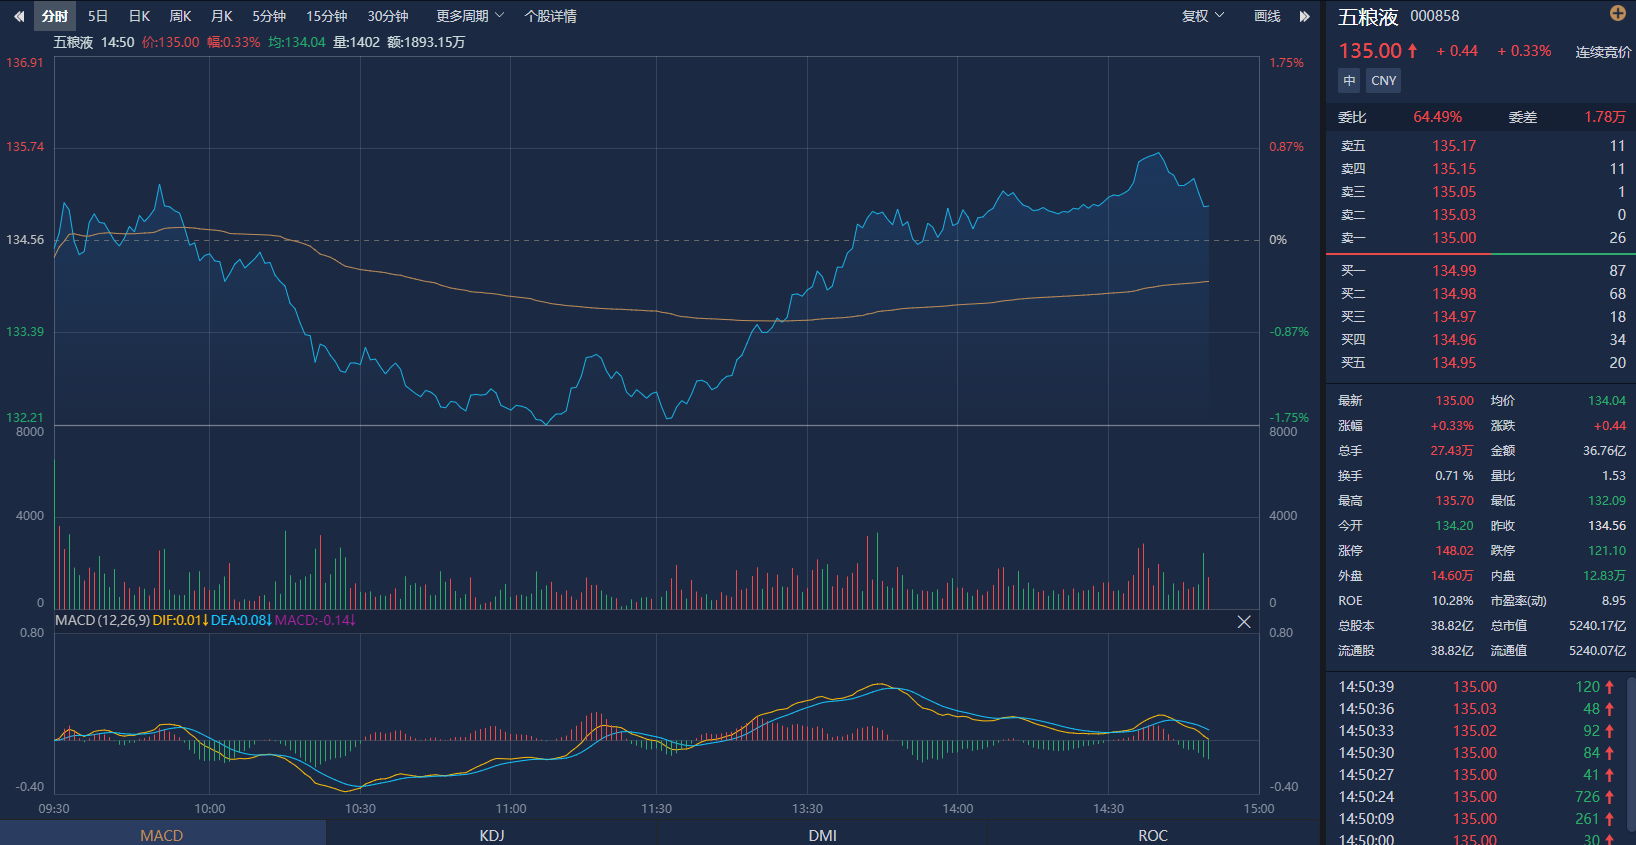Click red up arrow beside 135.00 price

coord(1413,50)
